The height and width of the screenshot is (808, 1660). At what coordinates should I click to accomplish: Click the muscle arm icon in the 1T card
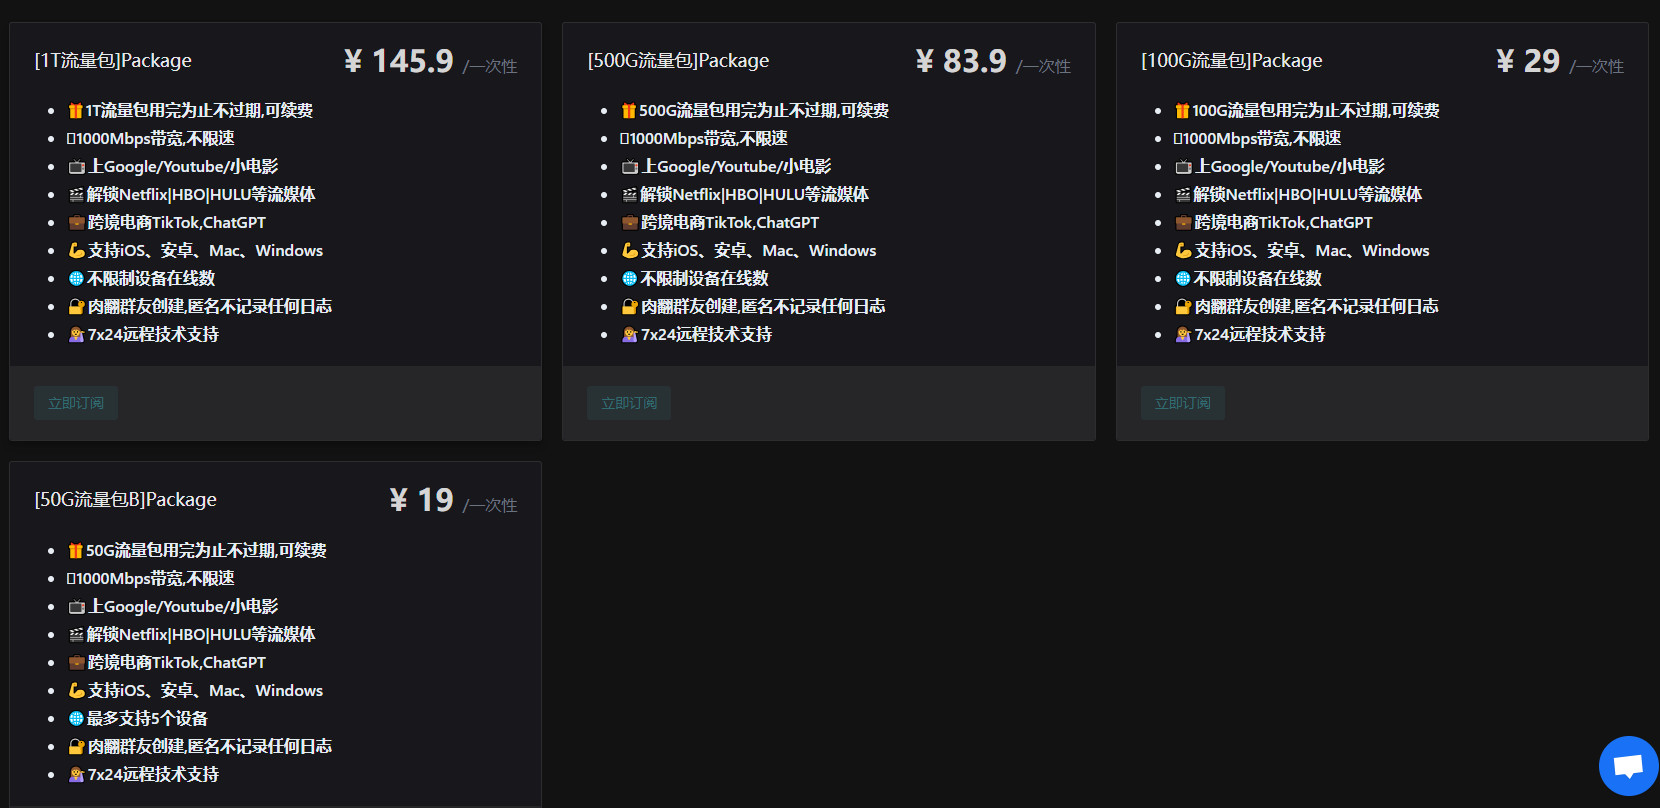pyautogui.click(x=76, y=251)
